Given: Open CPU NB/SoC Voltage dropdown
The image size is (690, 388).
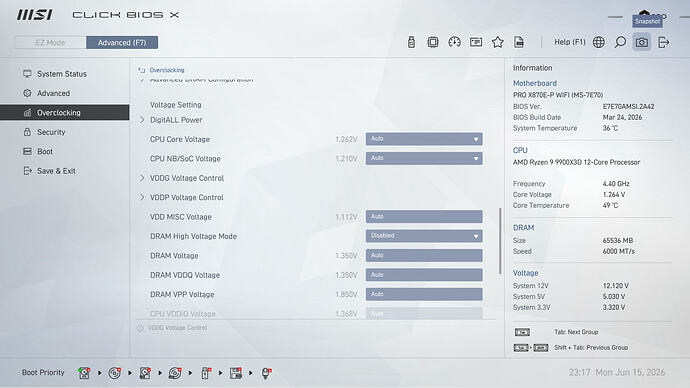Looking at the screenshot, I should [424, 158].
